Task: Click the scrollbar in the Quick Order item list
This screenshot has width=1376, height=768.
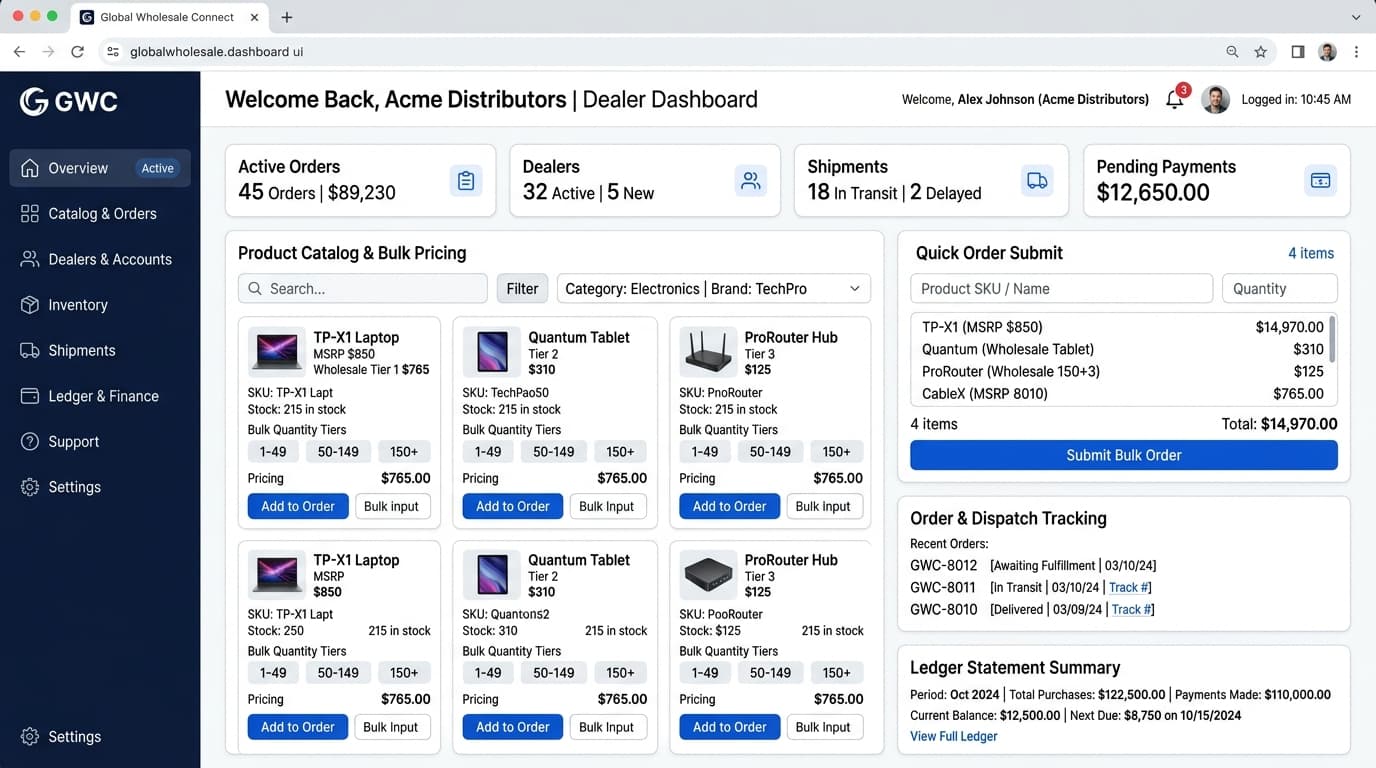Action: click(1332, 340)
